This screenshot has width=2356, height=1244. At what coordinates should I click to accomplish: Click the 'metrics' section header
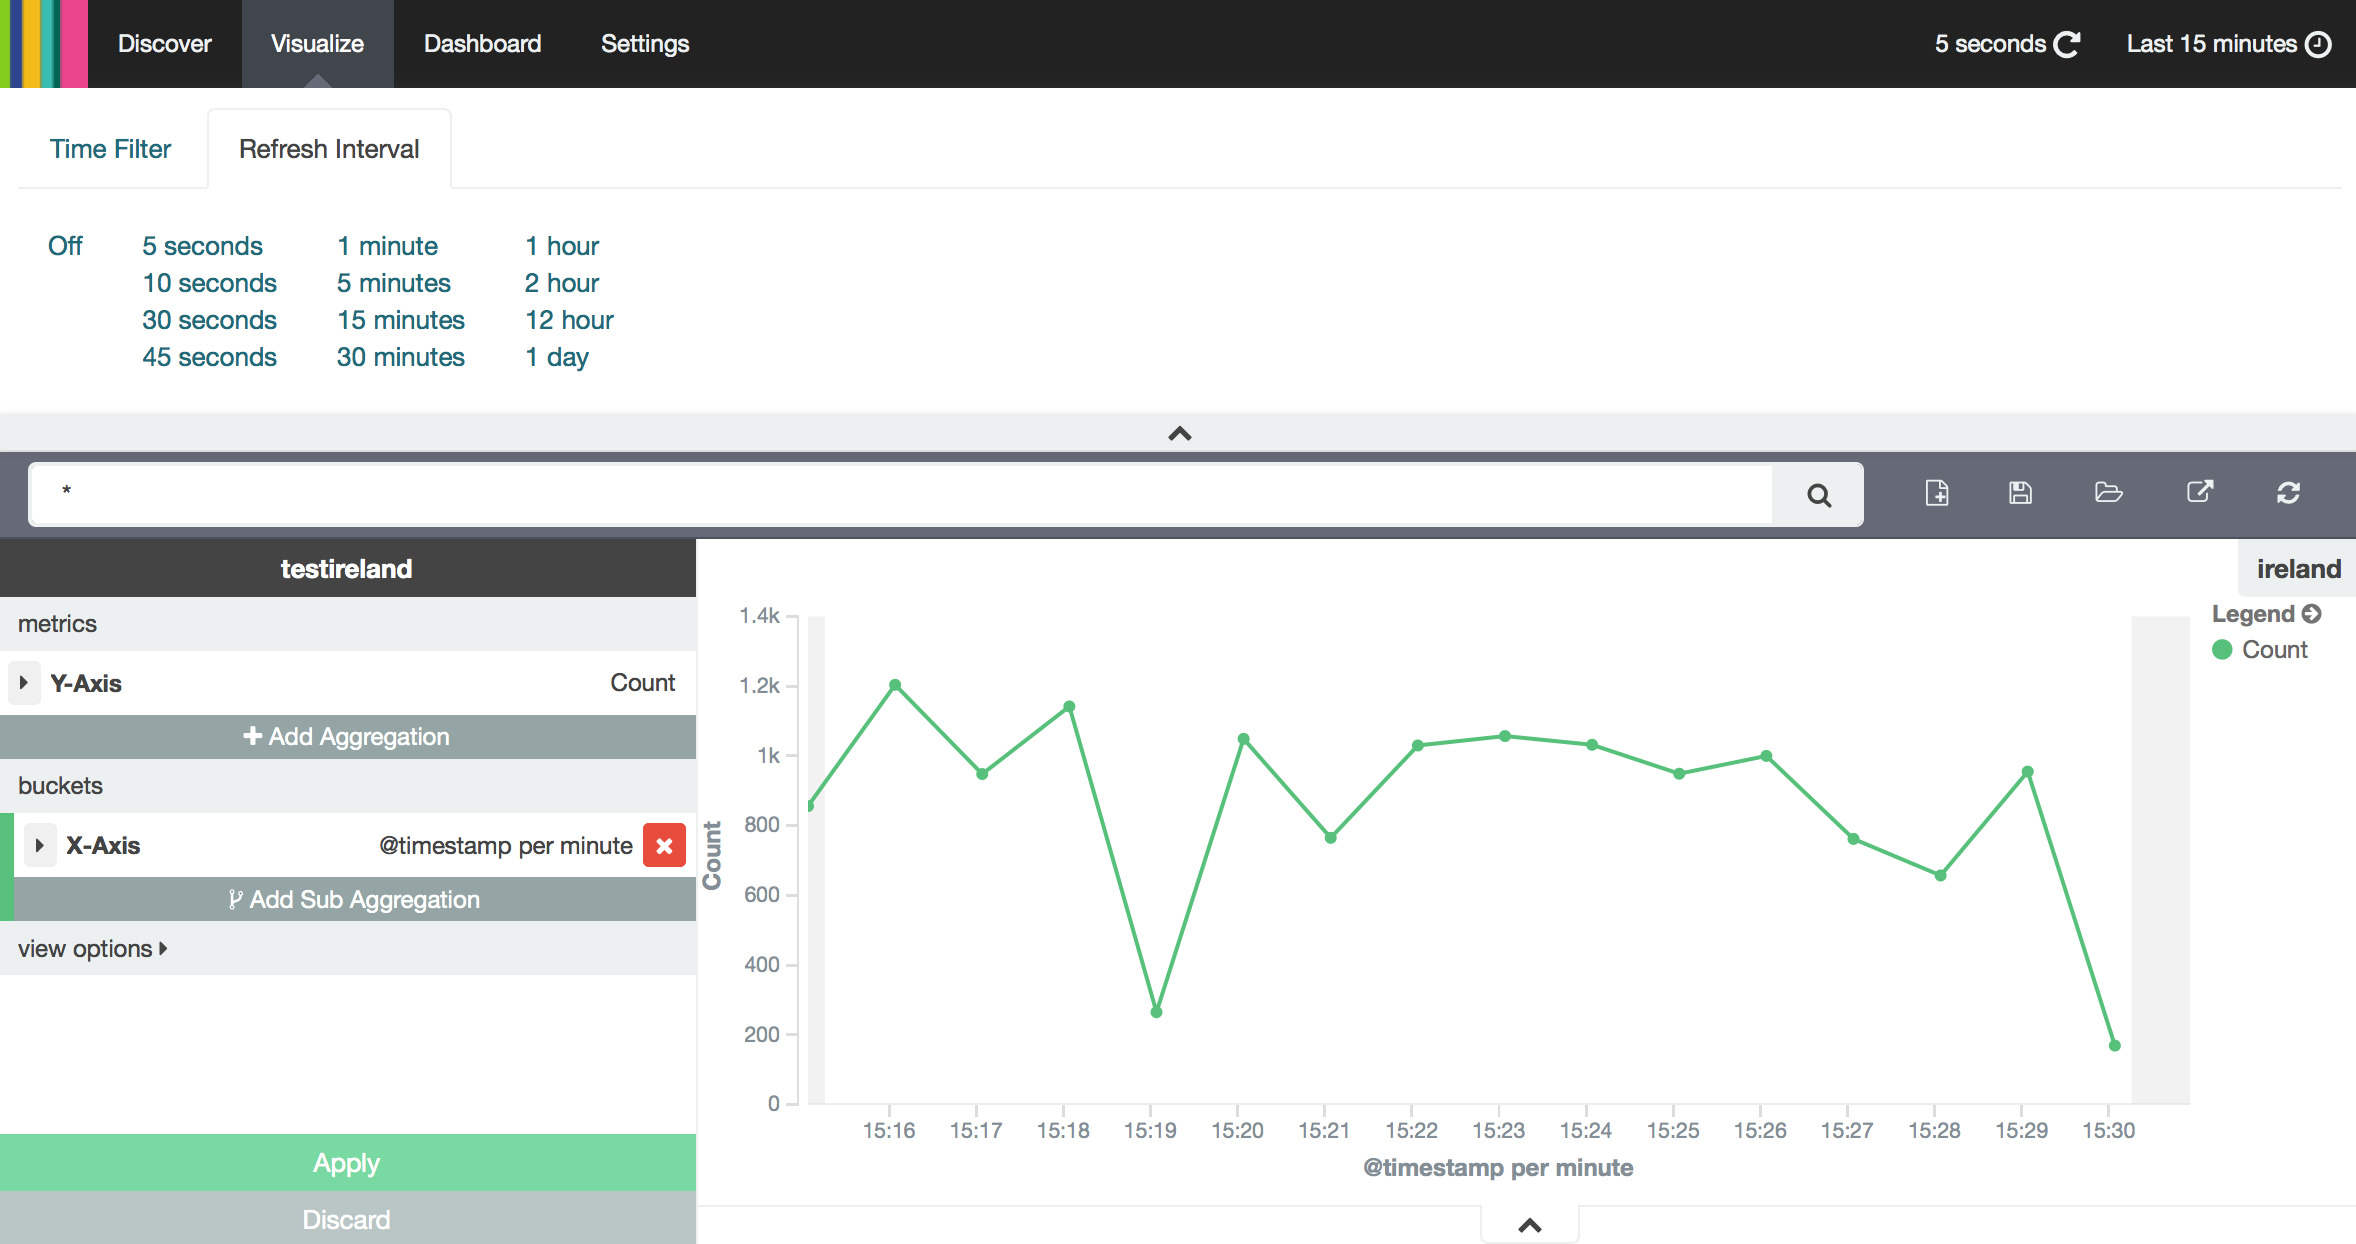[57, 624]
